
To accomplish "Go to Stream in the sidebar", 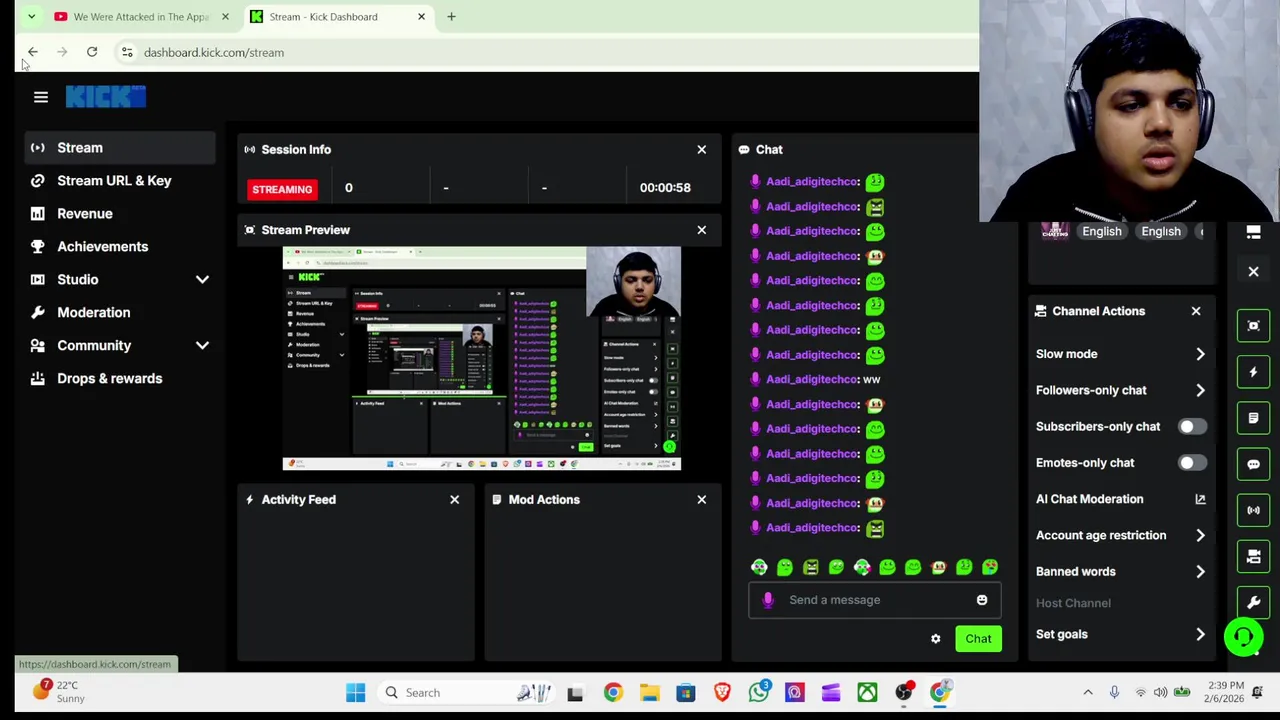I will (120, 148).
